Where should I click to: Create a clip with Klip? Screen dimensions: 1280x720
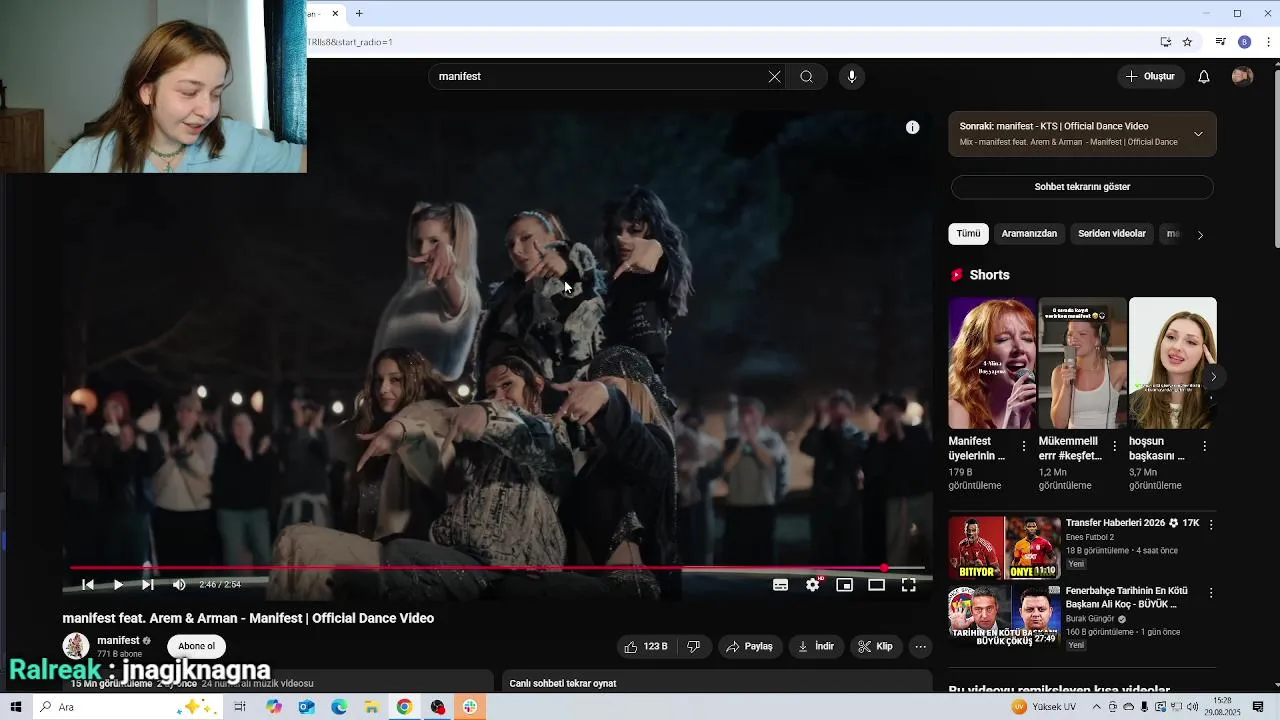click(x=875, y=647)
